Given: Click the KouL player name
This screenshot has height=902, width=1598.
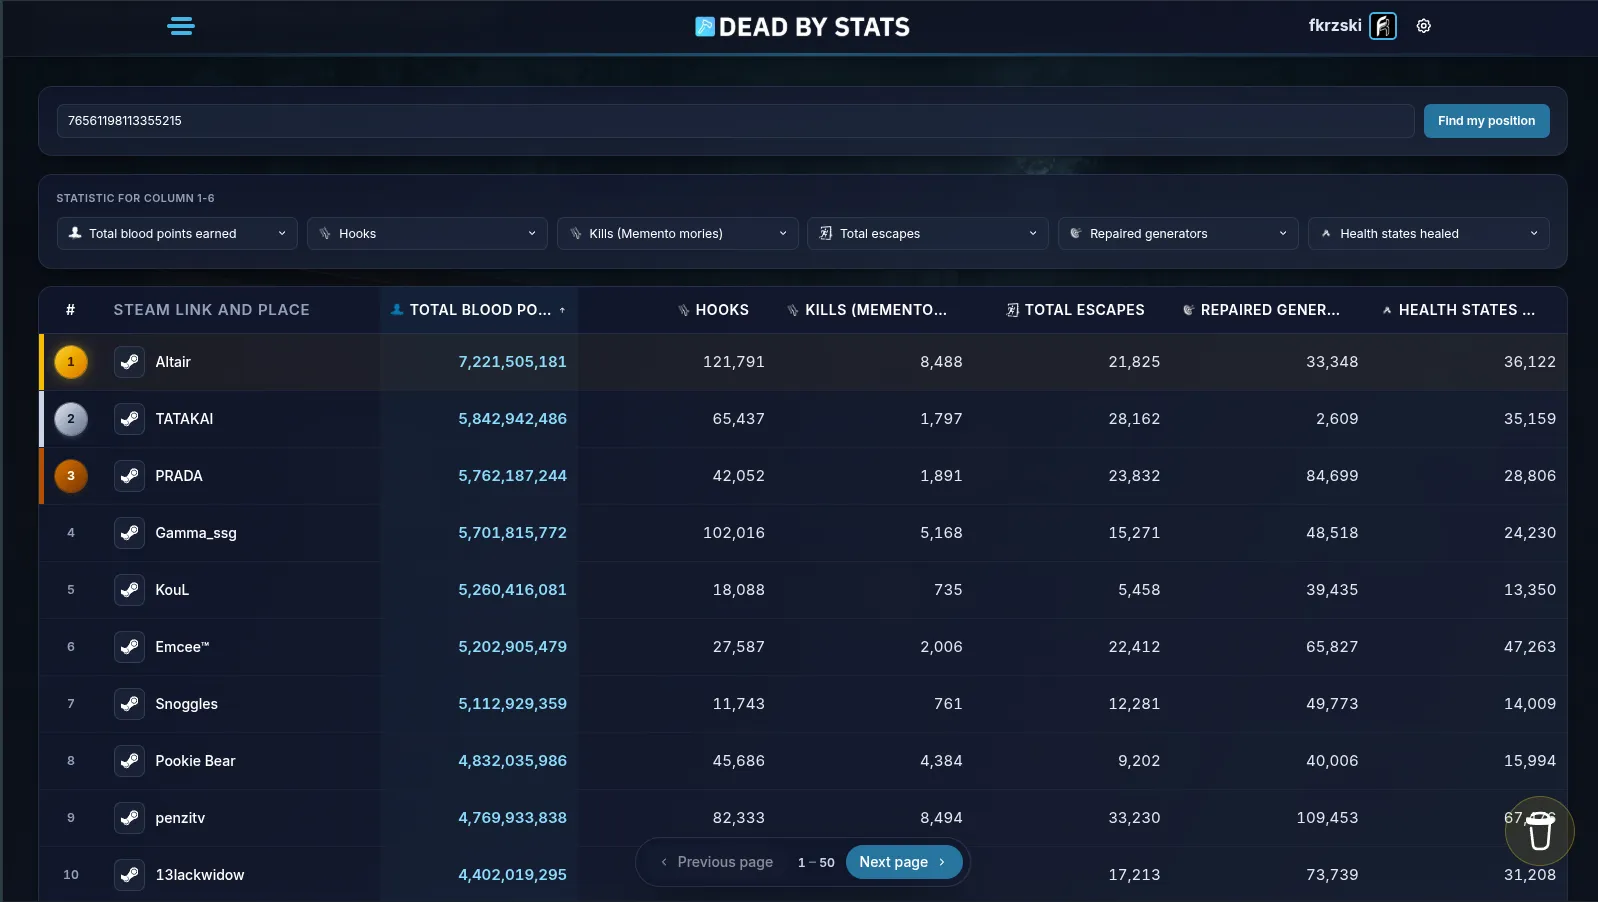Looking at the screenshot, I should pyautogui.click(x=172, y=590).
